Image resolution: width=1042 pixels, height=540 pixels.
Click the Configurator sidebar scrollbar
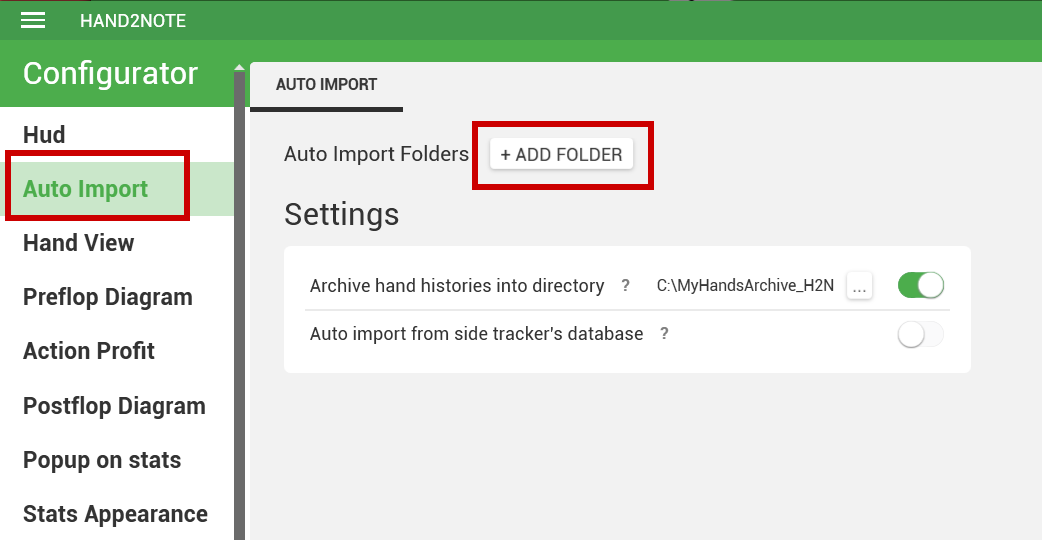point(239,306)
